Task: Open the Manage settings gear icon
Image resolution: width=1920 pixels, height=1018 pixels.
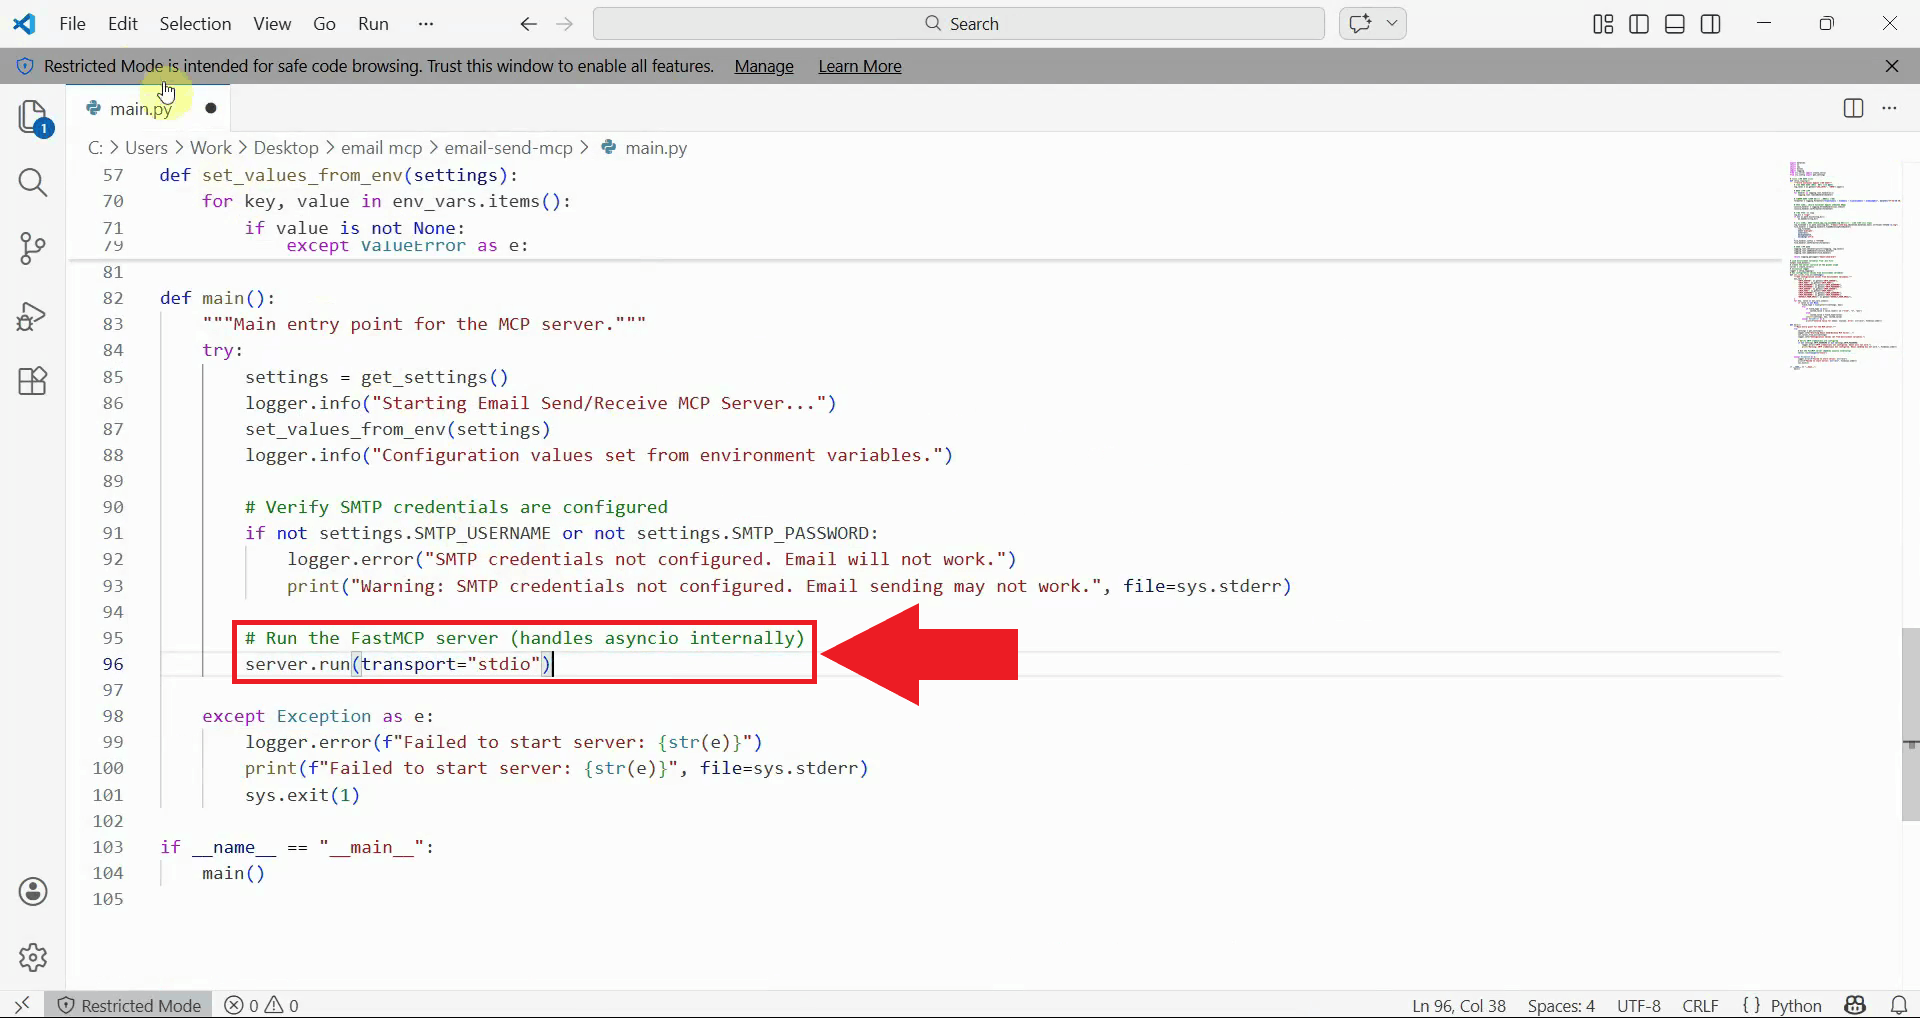Action: pos(33,957)
